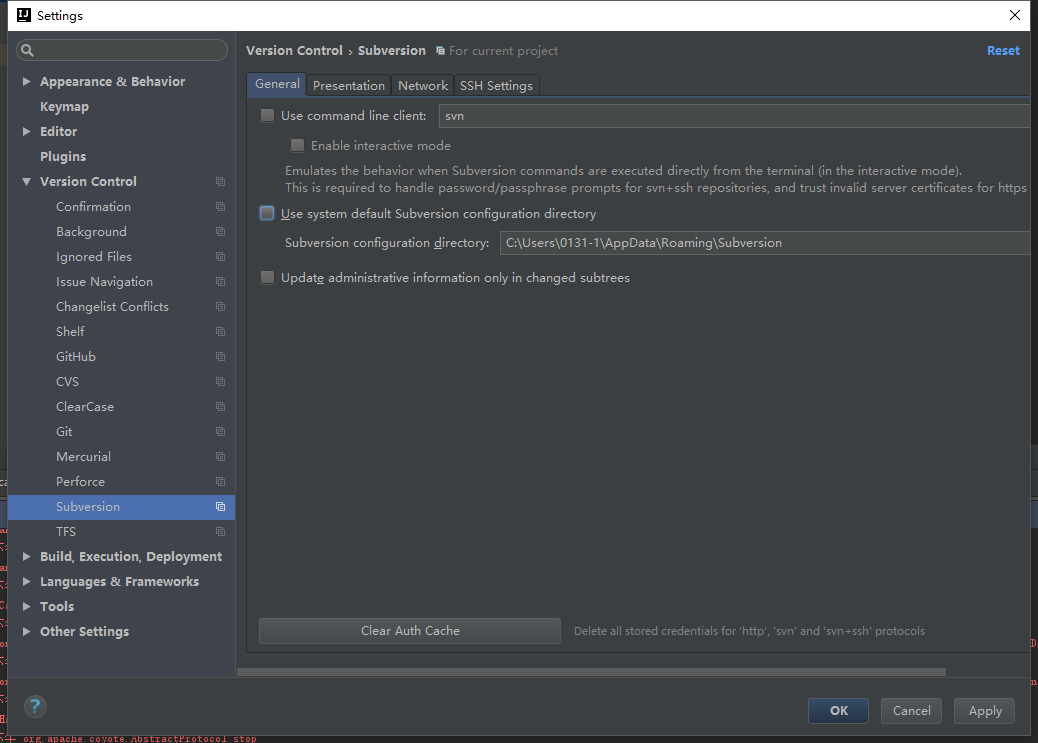Select ClearCase in the settings tree
The height and width of the screenshot is (743, 1038).
click(85, 407)
